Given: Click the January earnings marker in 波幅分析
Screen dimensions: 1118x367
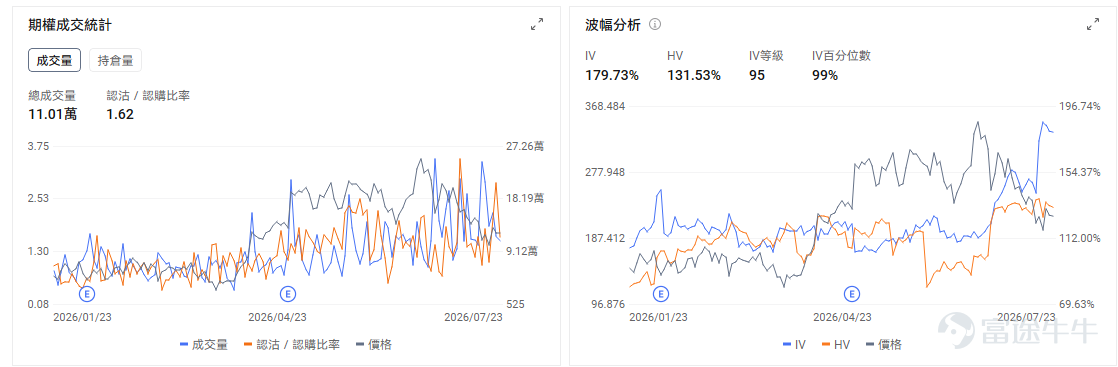Looking at the screenshot, I should click(x=661, y=293).
